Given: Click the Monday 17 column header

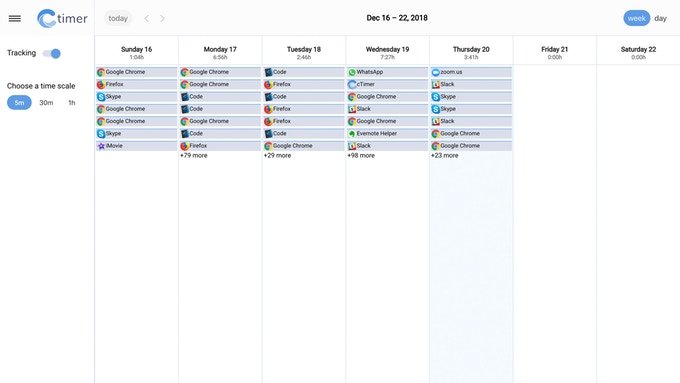Looking at the screenshot, I should click(x=220, y=49).
